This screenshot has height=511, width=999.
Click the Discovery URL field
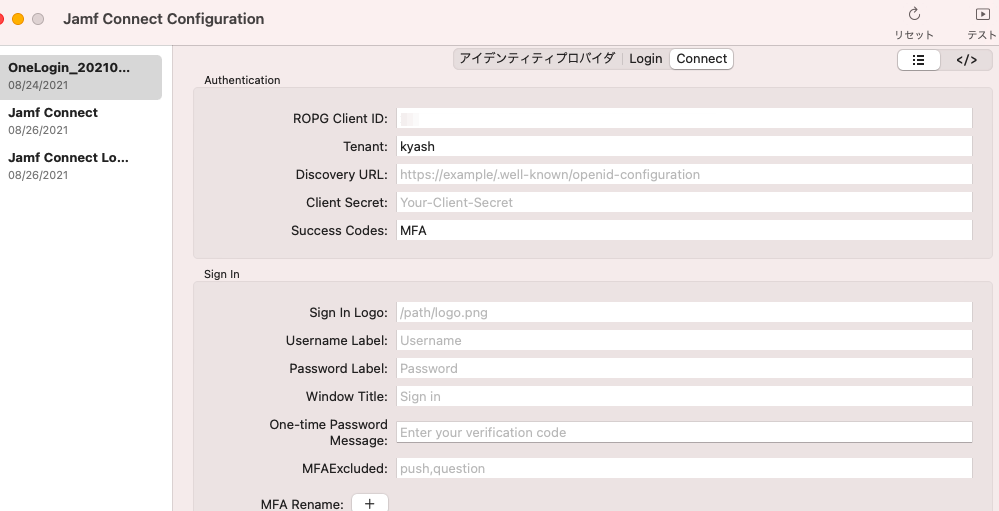click(x=684, y=175)
